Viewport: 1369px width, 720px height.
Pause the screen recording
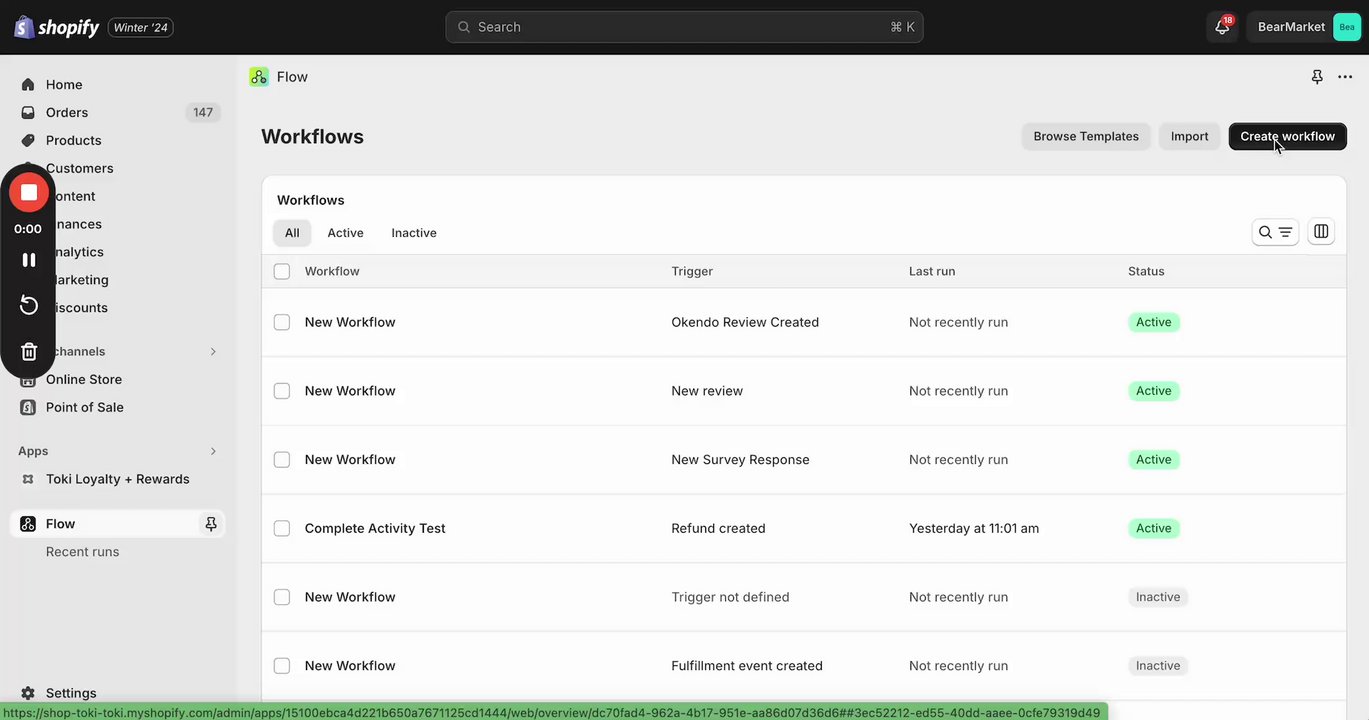29,260
